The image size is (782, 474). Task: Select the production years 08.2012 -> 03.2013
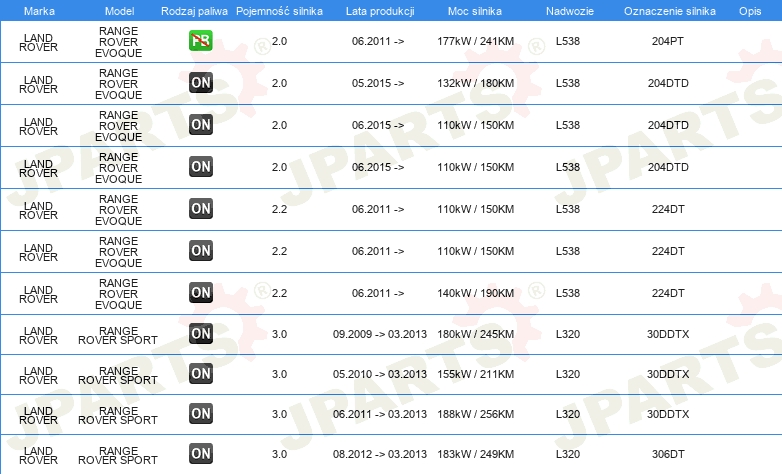point(380,454)
